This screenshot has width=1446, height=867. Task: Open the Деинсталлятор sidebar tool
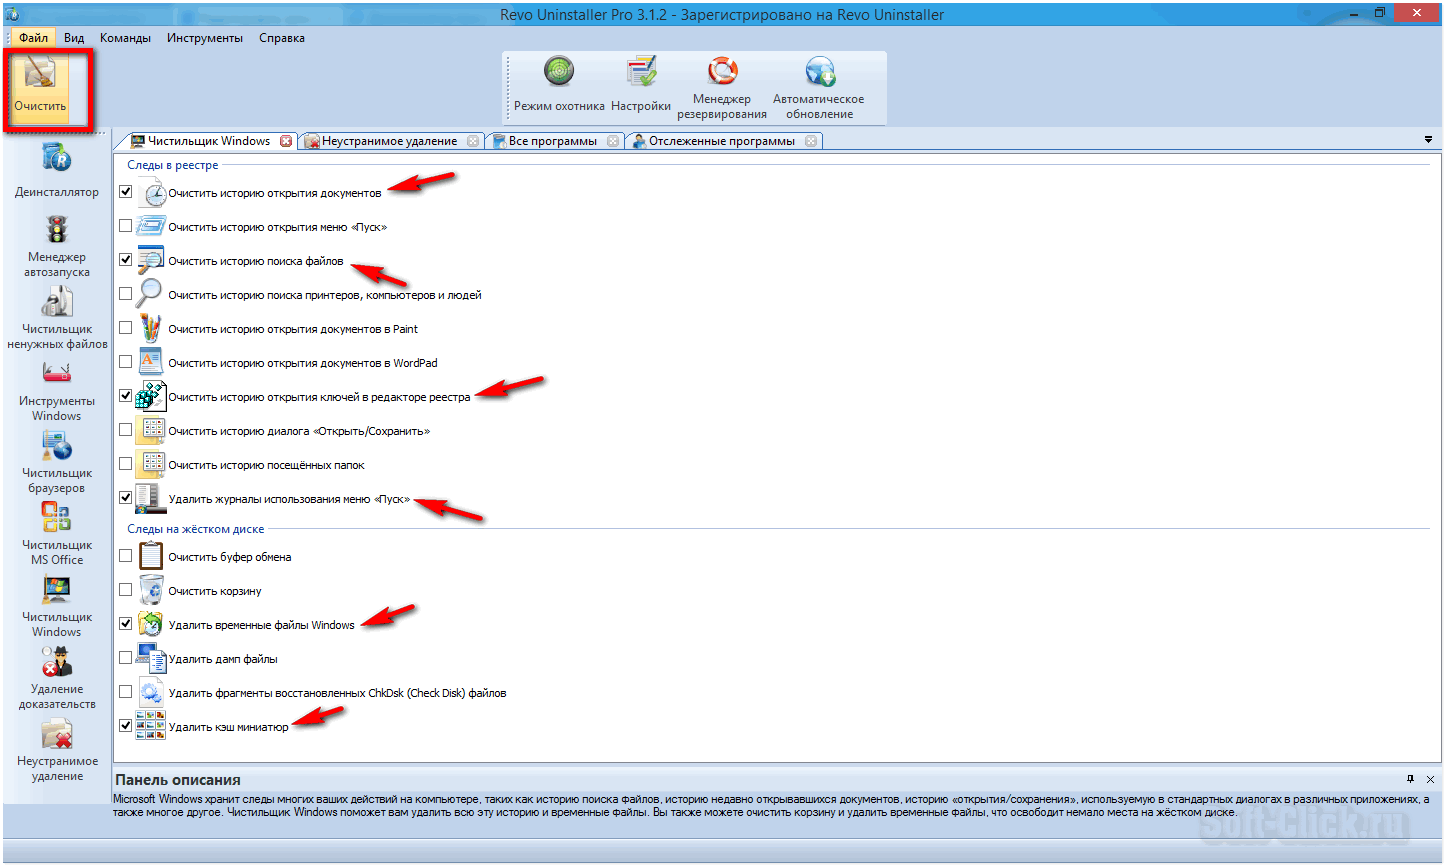coord(57,169)
